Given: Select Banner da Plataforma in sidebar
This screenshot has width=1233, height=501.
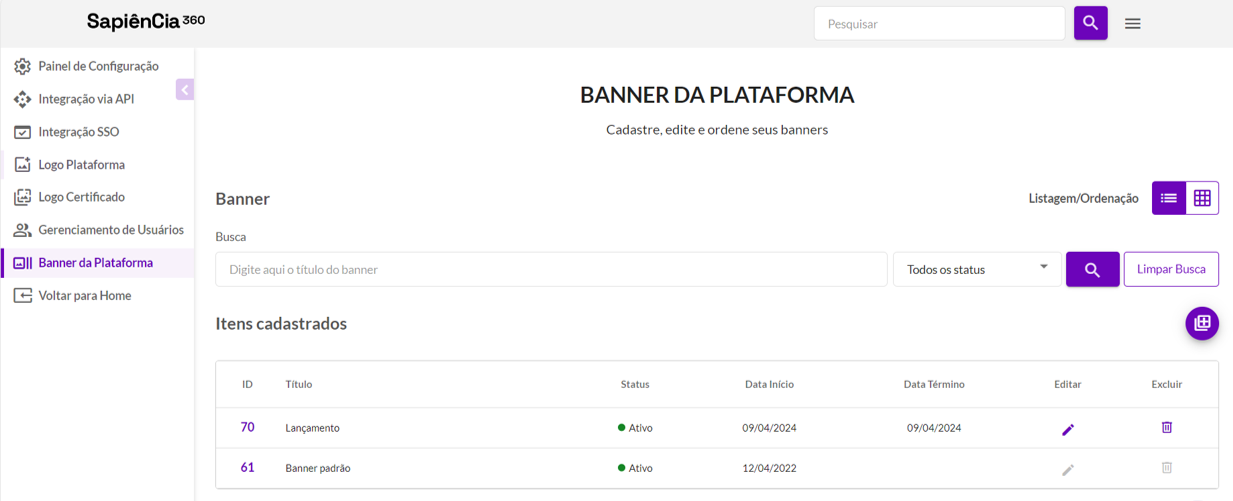Looking at the screenshot, I should (97, 263).
